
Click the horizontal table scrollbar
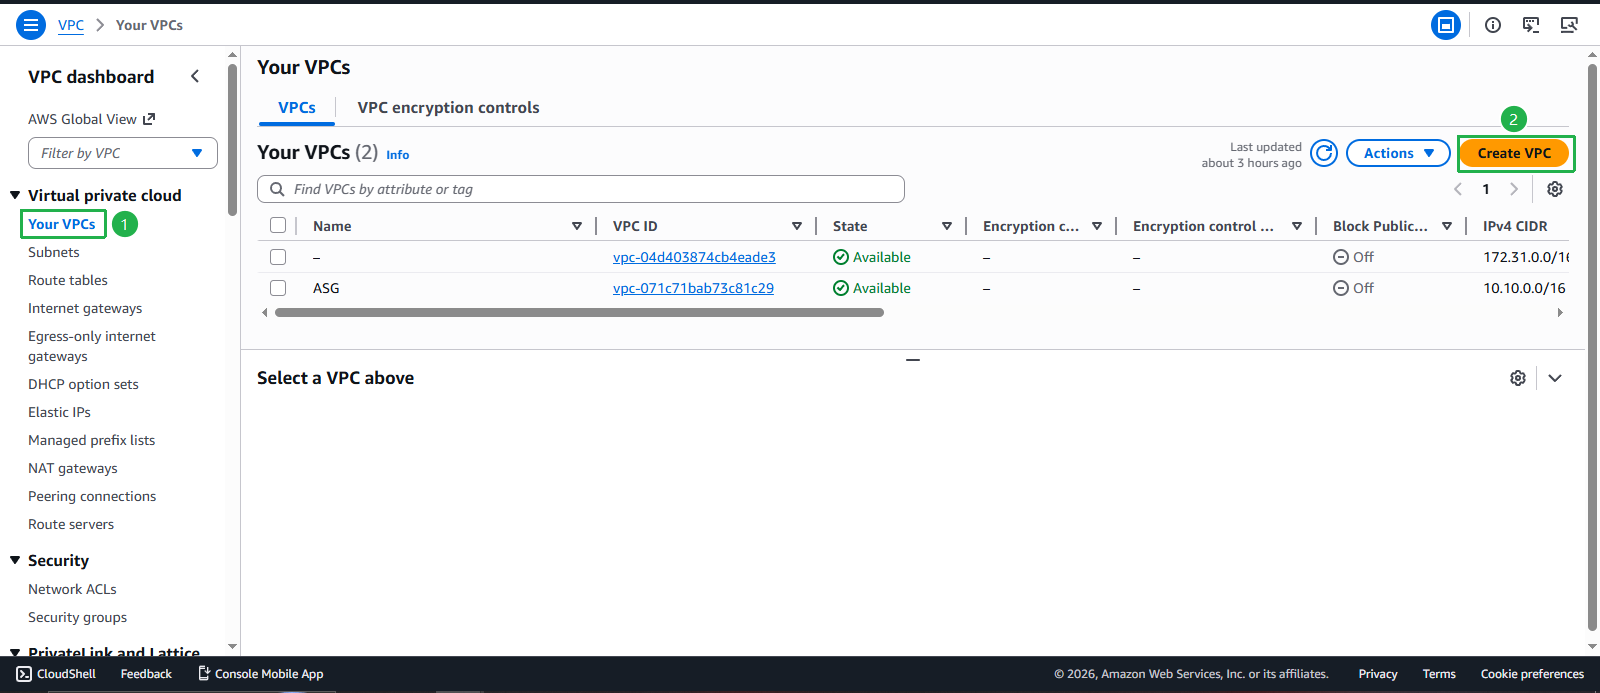(579, 313)
